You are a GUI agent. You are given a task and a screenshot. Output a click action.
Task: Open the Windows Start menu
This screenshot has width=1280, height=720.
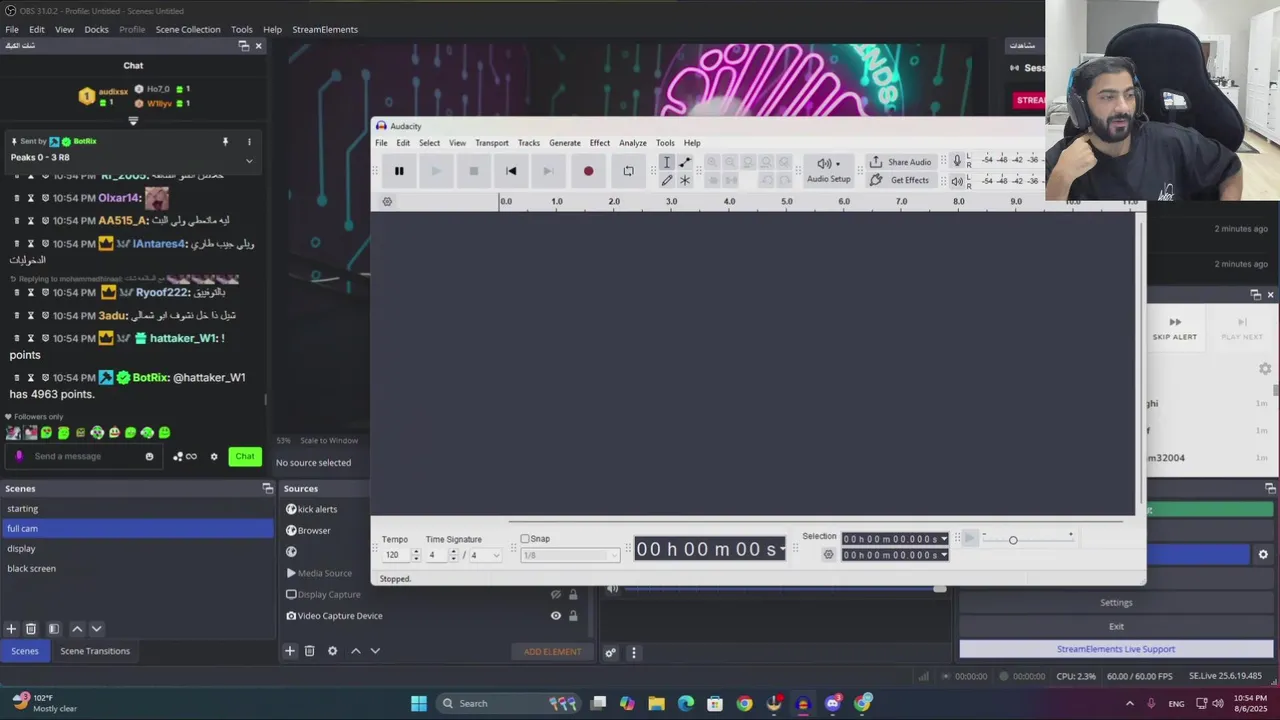419,703
